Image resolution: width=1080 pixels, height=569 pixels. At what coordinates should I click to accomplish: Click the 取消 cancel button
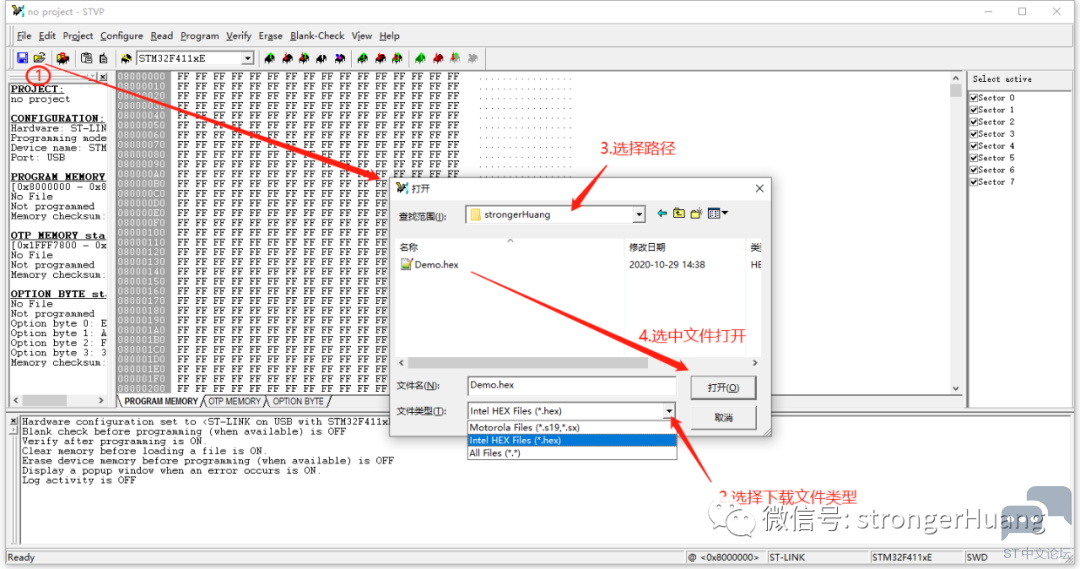click(723, 417)
